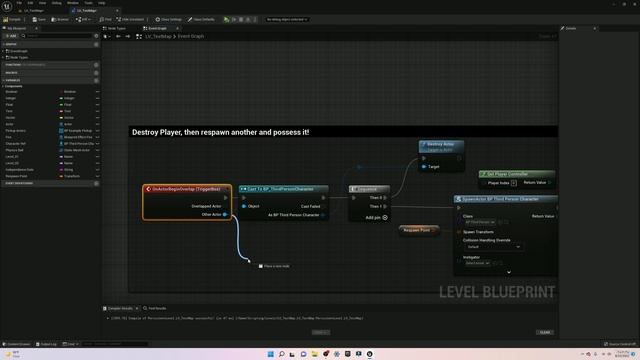This screenshot has width=640, height=360.
Task: Open the Content Drawer
Action: click(16, 344)
